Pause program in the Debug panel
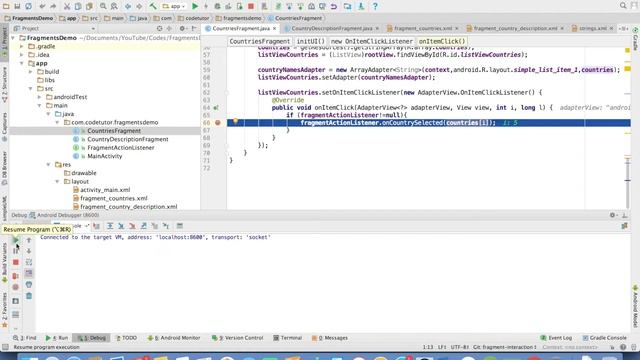The width and height of the screenshot is (640, 360). [16, 251]
